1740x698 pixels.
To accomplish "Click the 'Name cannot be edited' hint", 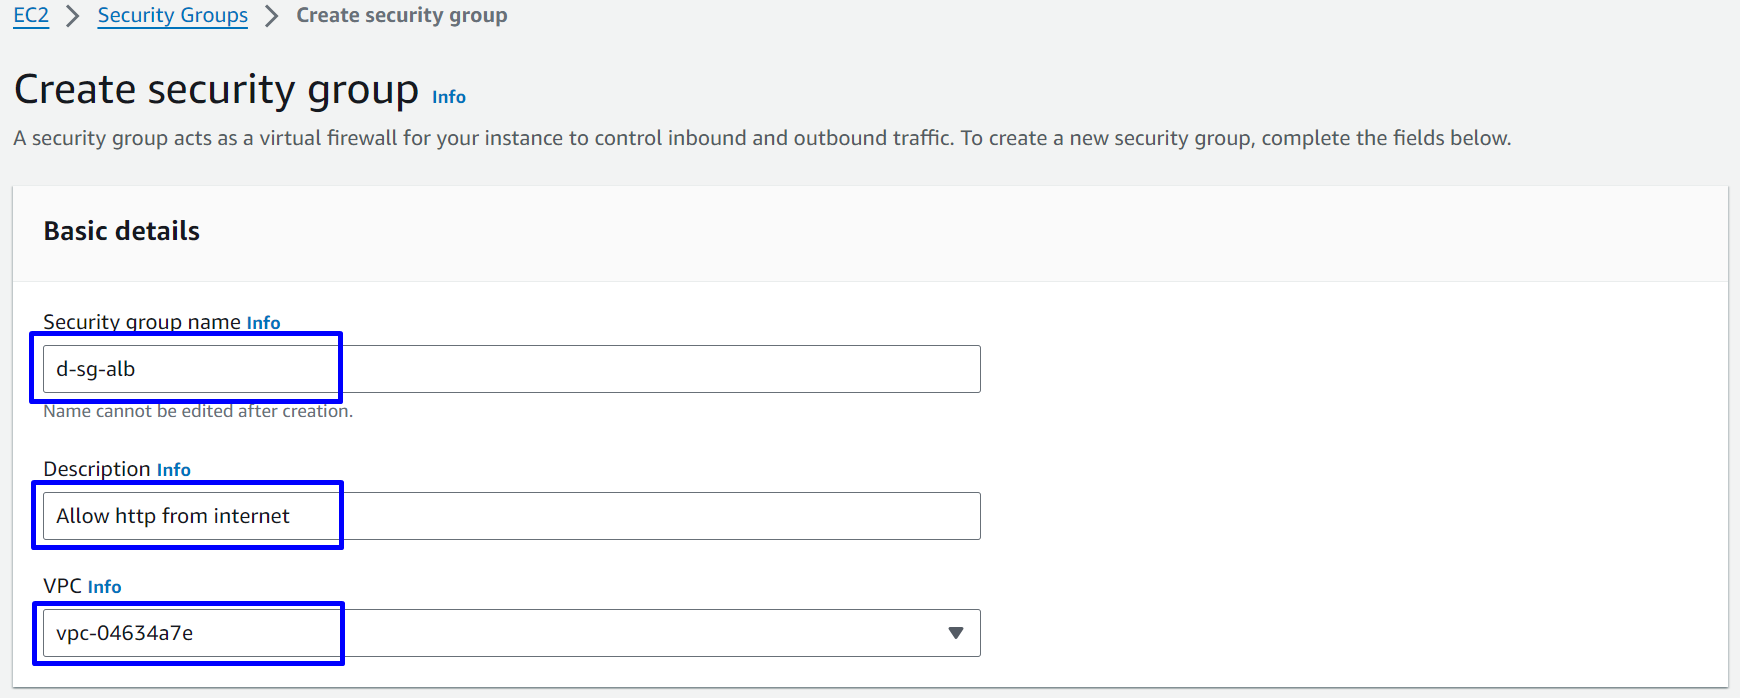I will coord(198,411).
